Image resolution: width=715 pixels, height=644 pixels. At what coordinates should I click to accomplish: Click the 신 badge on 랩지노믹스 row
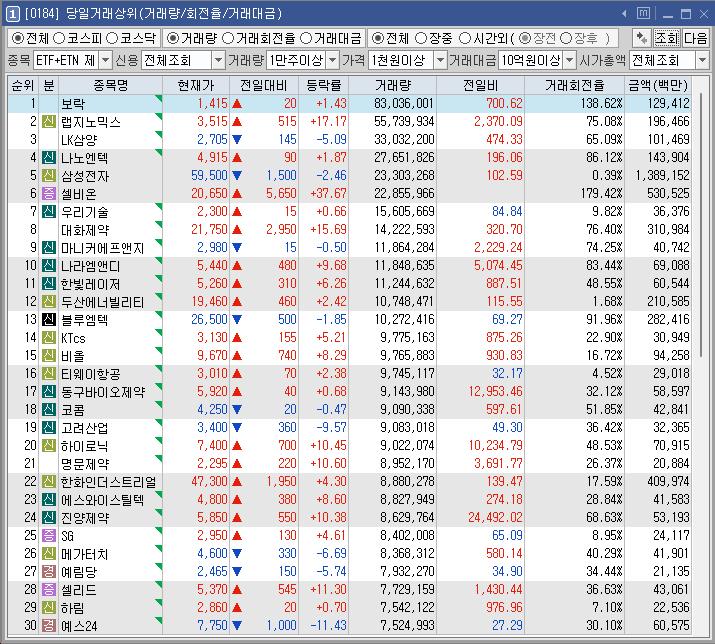(x=49, y=122)
